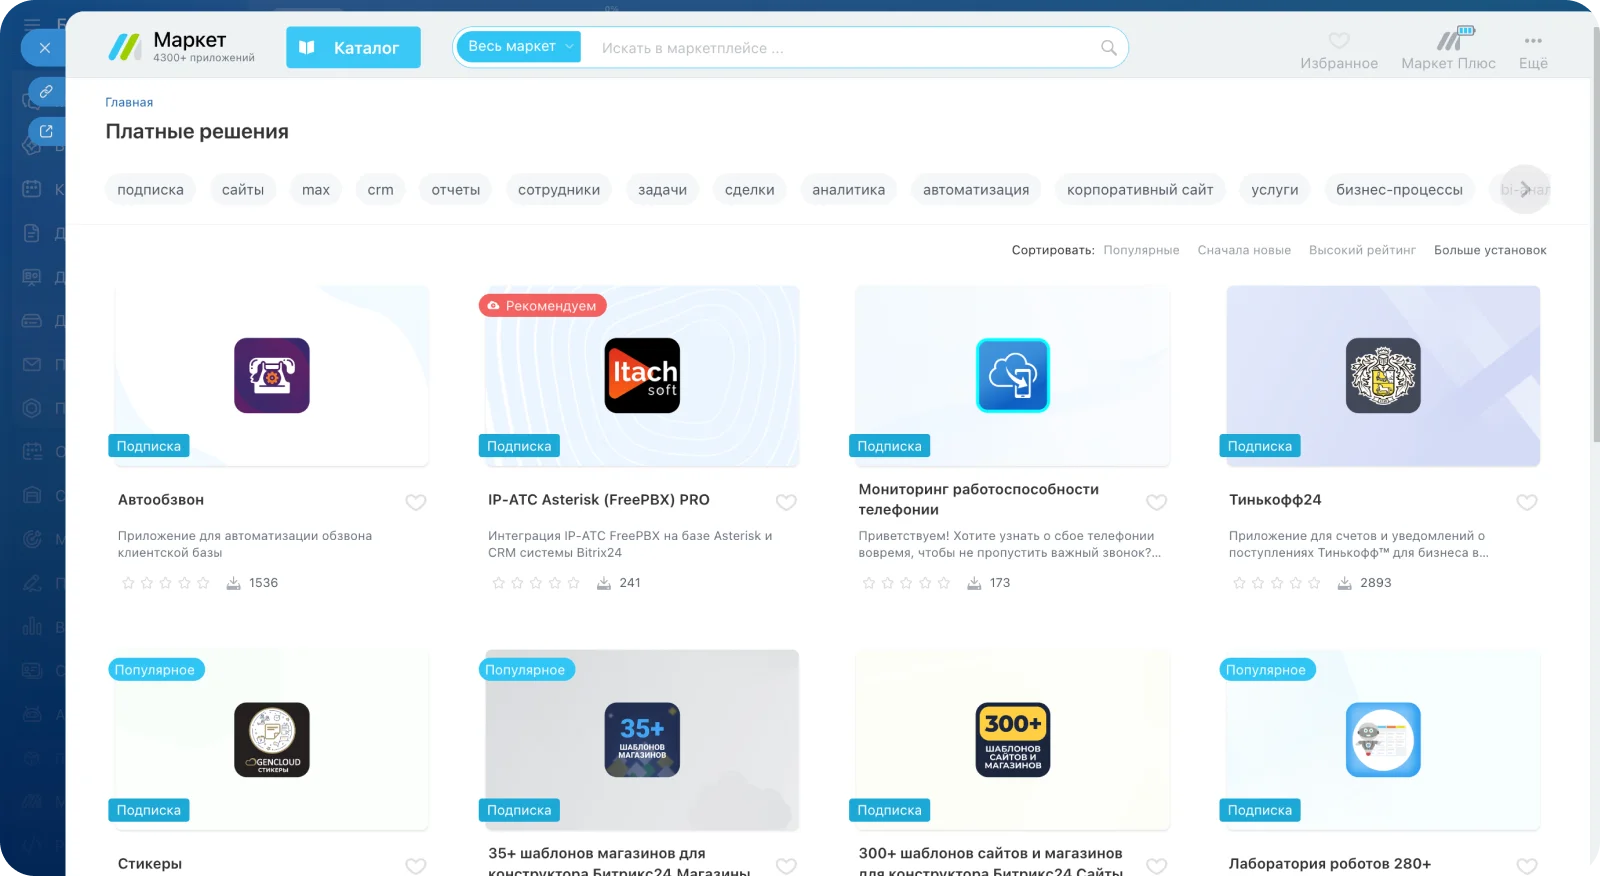Open the 35+ шаблонов магазинов icon

pyautogui.click(x=642, y=740)
